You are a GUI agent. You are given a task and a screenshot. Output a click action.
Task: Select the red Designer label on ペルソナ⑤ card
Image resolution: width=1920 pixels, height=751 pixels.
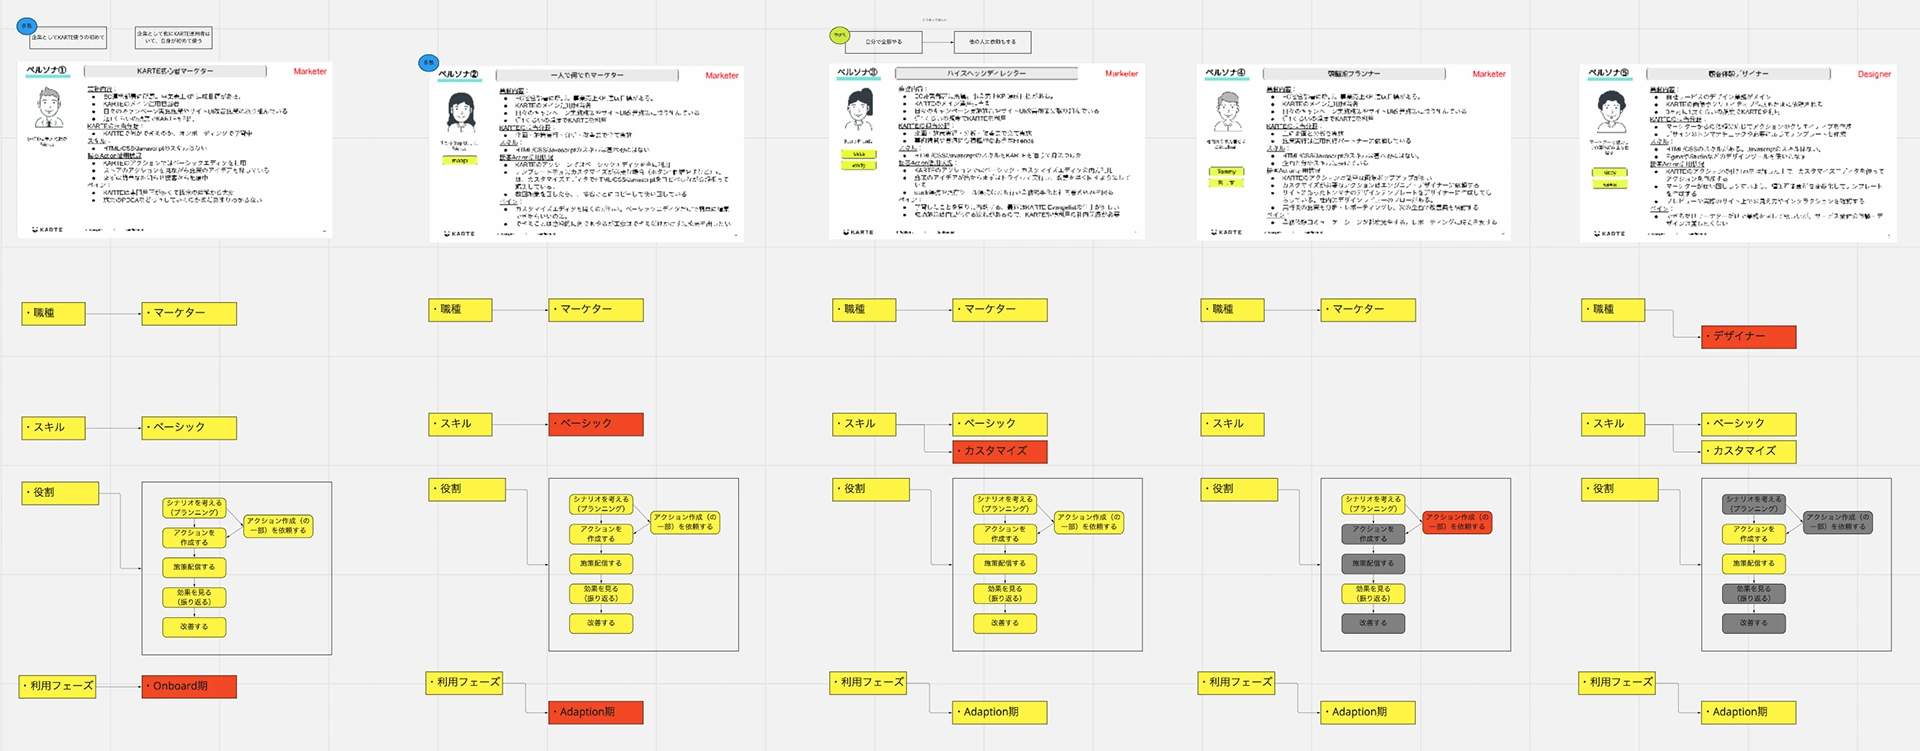coord(1874,74)
